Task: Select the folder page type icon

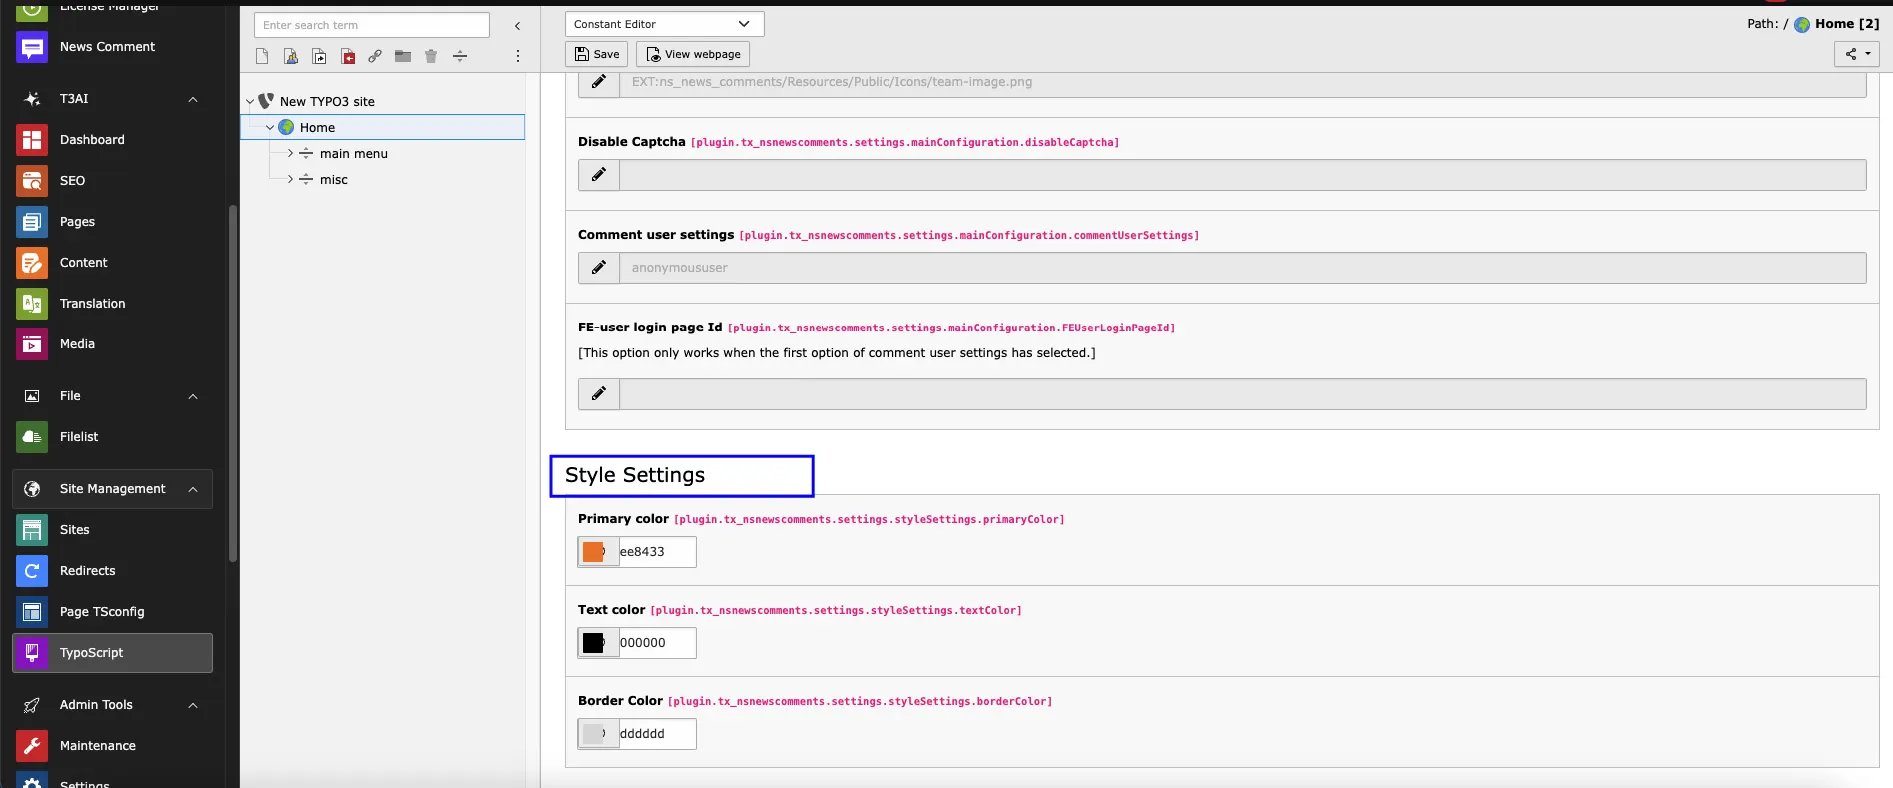Action: tap(403, 56)
